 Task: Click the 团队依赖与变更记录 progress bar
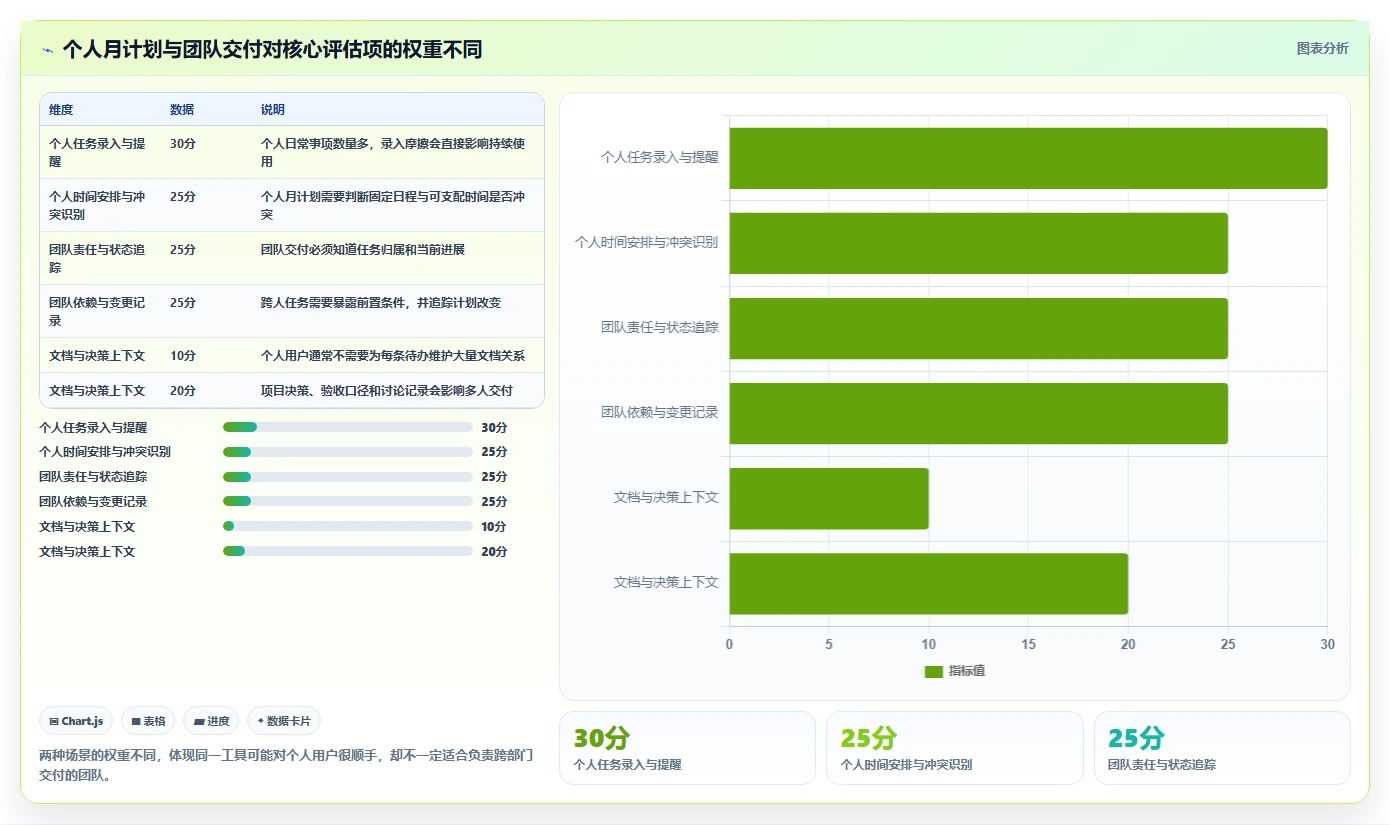(348, 502)
